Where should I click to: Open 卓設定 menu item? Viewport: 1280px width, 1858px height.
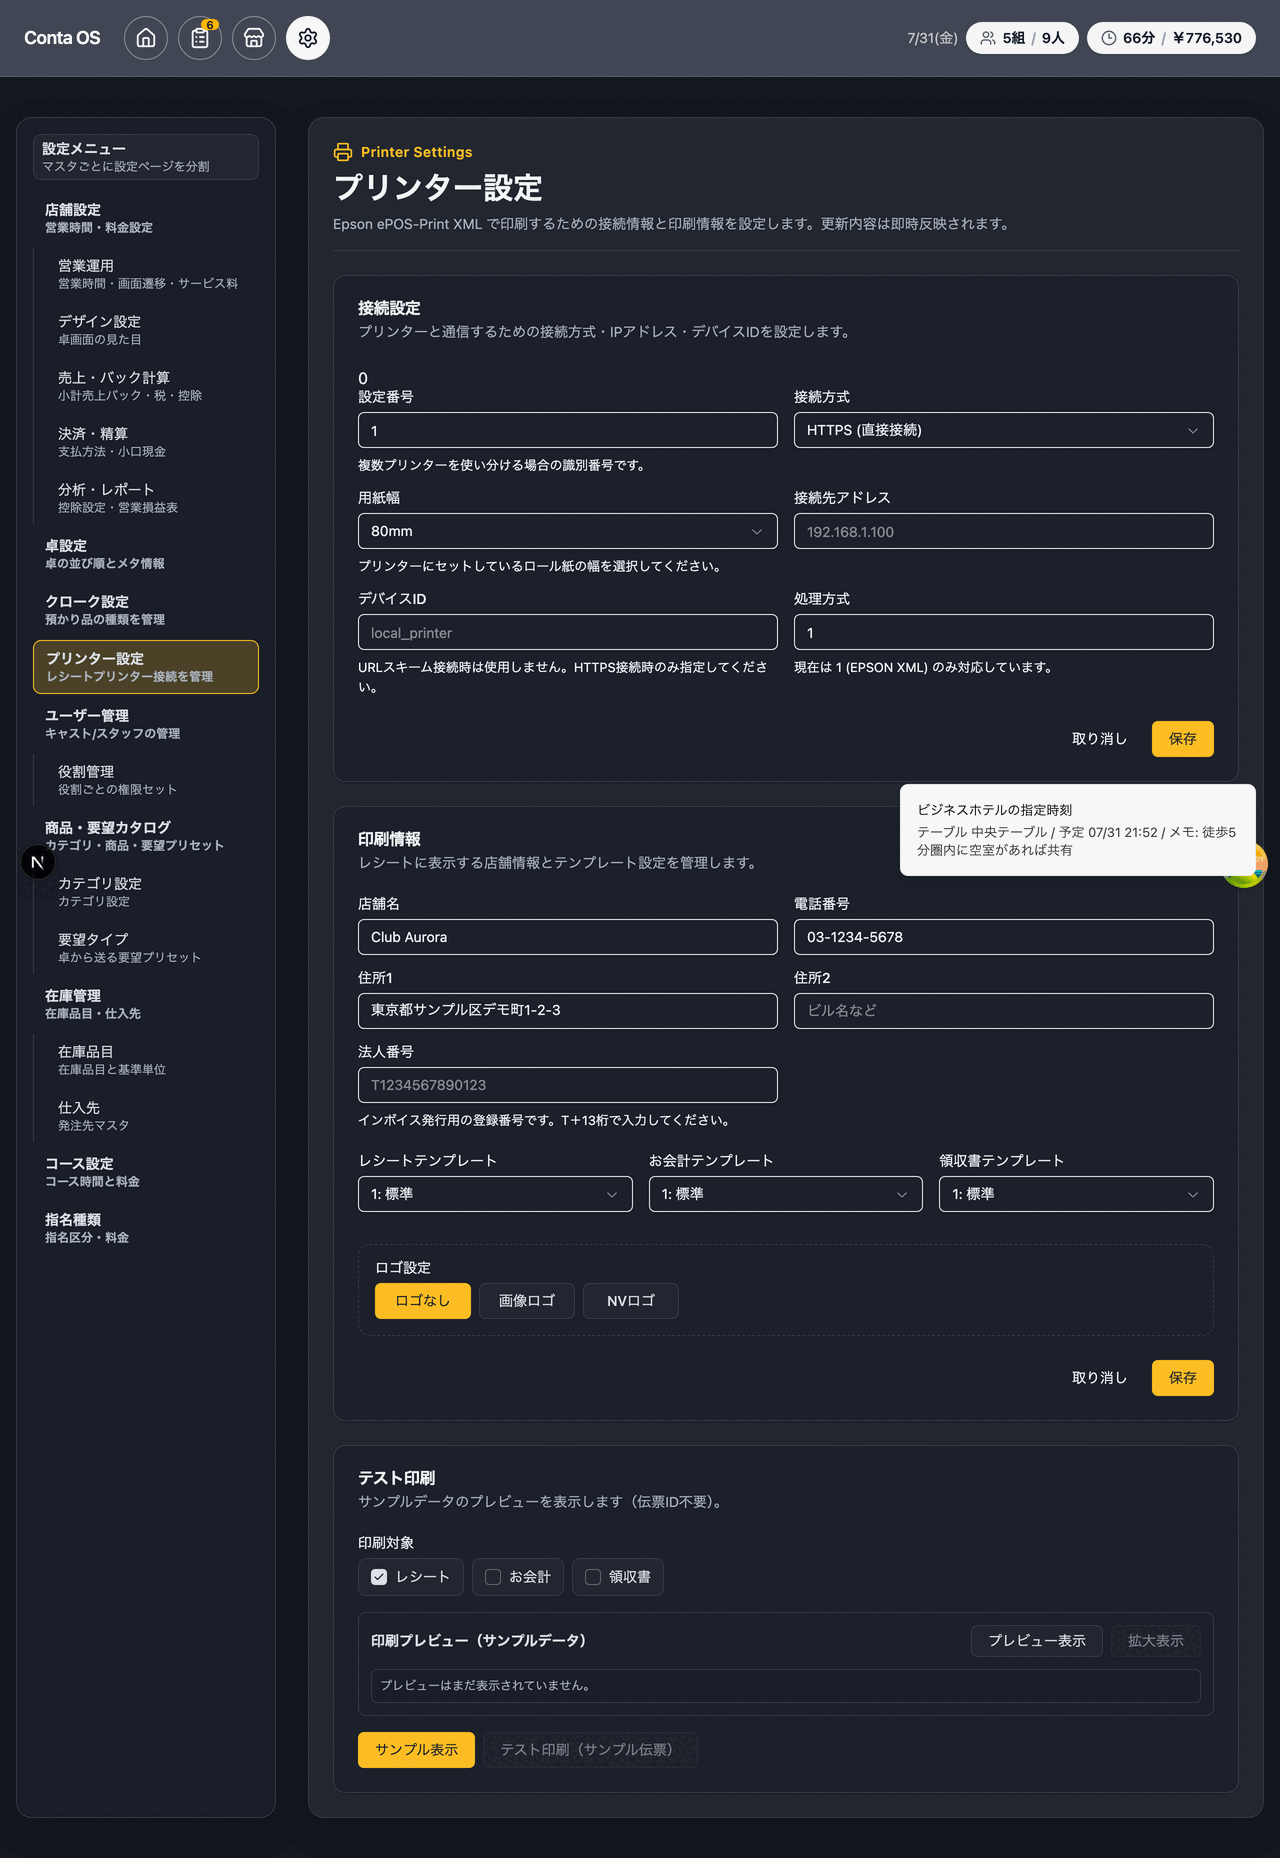pyautogui.click(x=146, y=554)
